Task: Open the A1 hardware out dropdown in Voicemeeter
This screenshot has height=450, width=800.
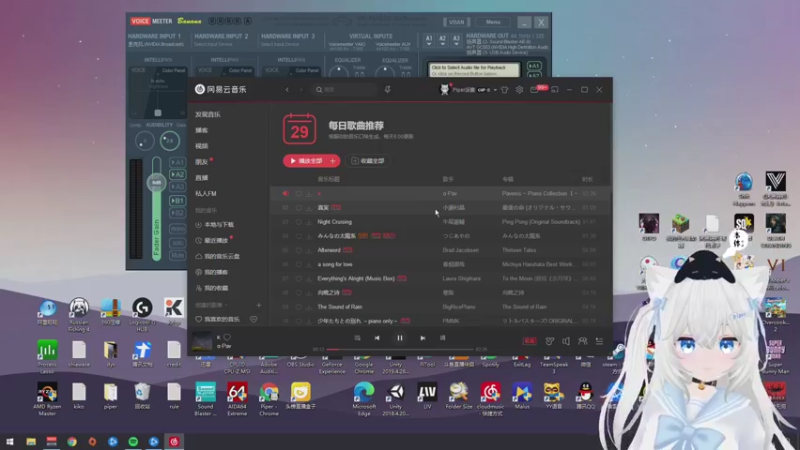Action: click(429, 40)
